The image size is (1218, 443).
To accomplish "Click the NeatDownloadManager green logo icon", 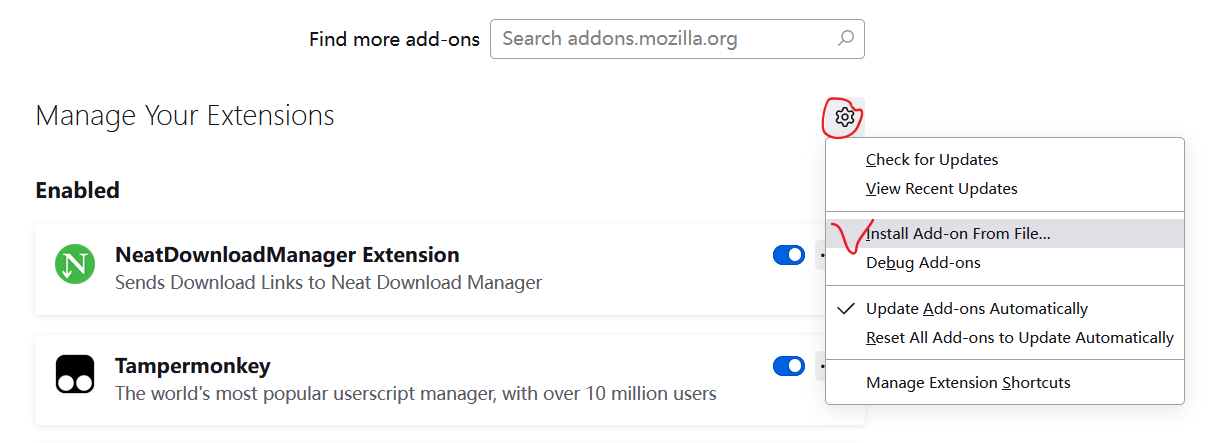I will 74,263.
